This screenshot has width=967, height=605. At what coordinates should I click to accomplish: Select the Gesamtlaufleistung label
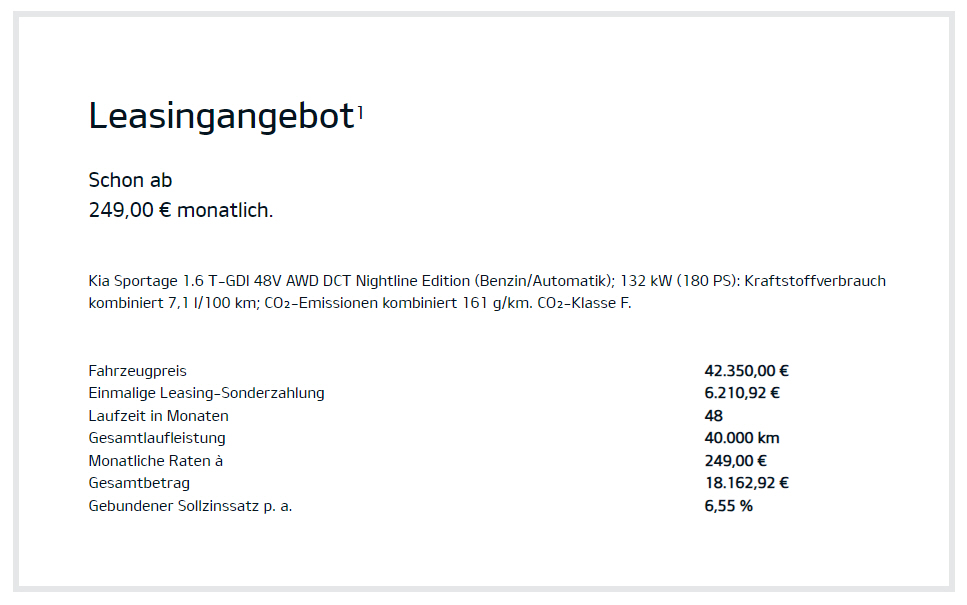[x=157, y=438]
